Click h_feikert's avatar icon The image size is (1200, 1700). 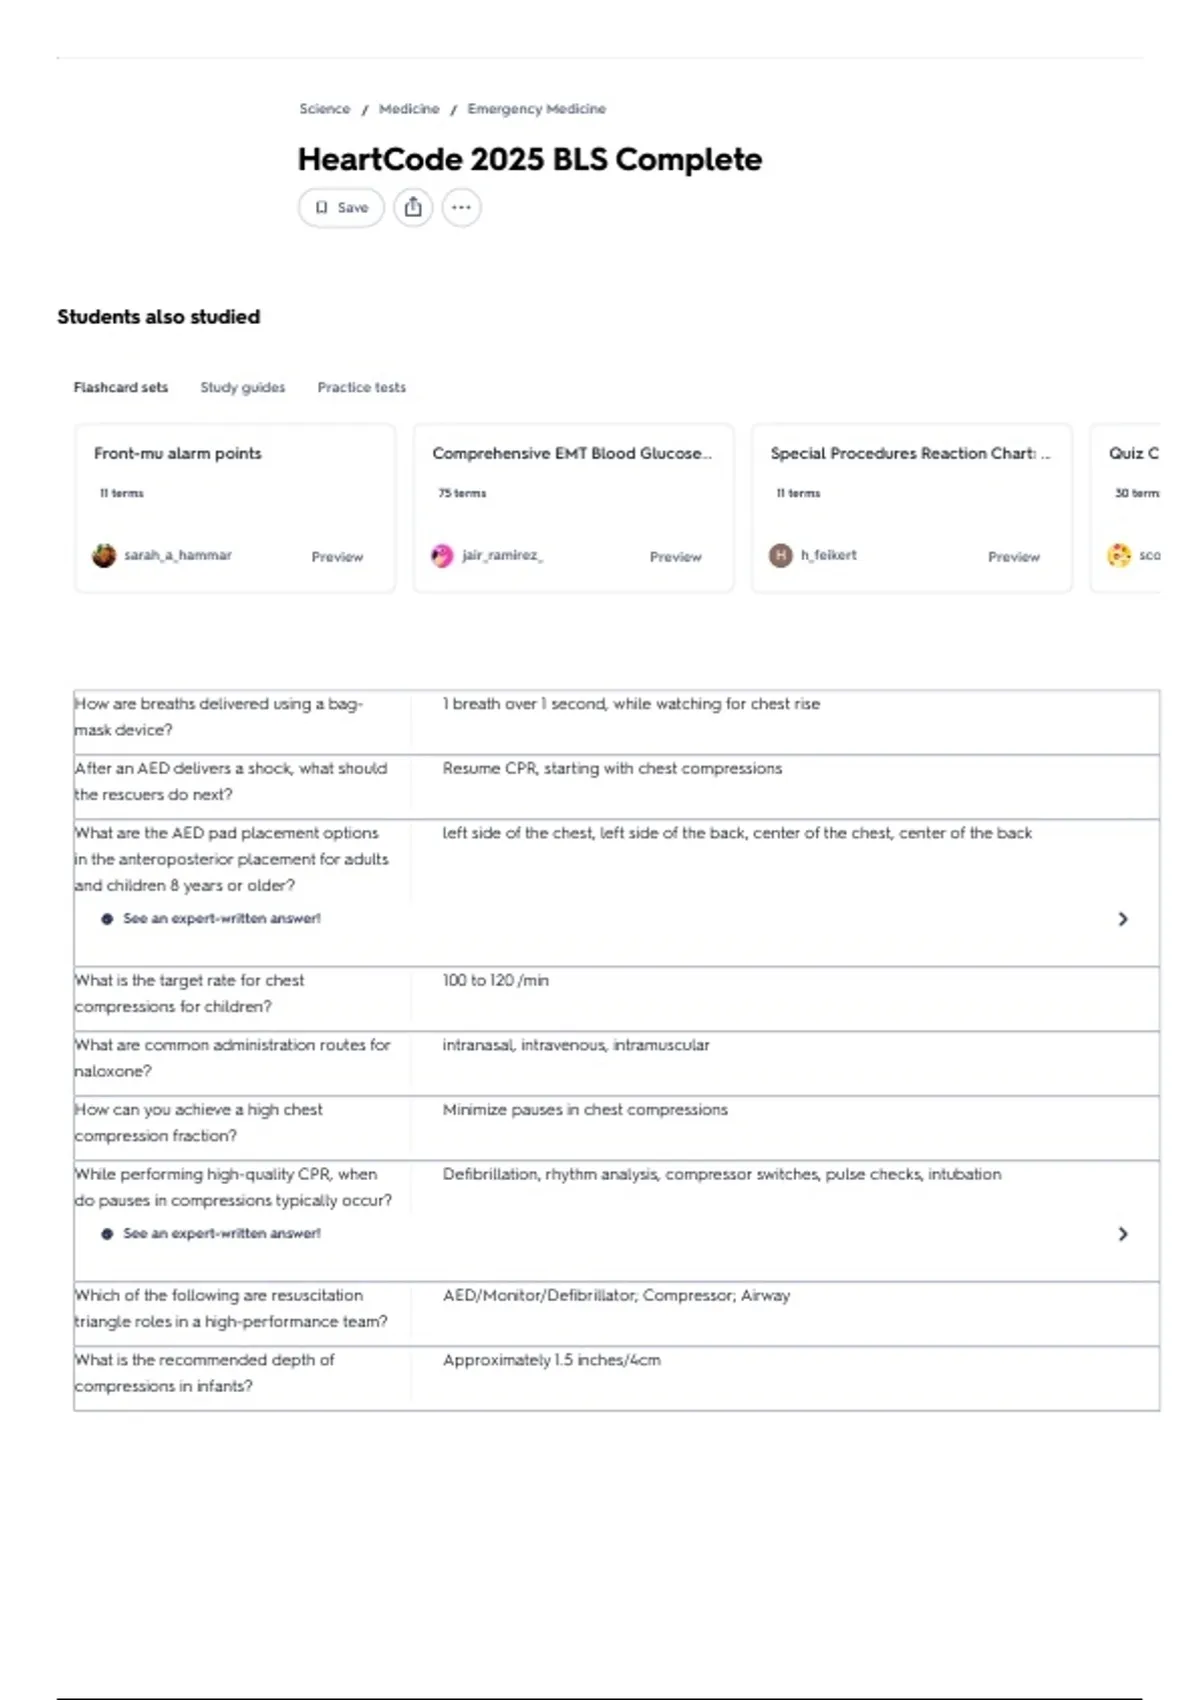[x=781, y=555]
